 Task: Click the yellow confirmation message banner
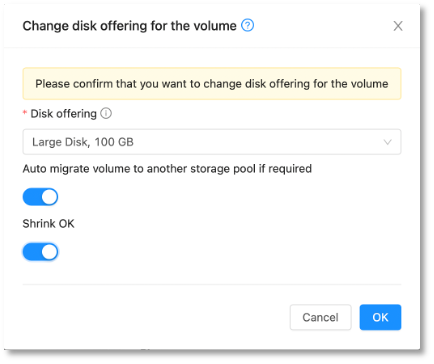pyautogui.click(x=212, y=84)
